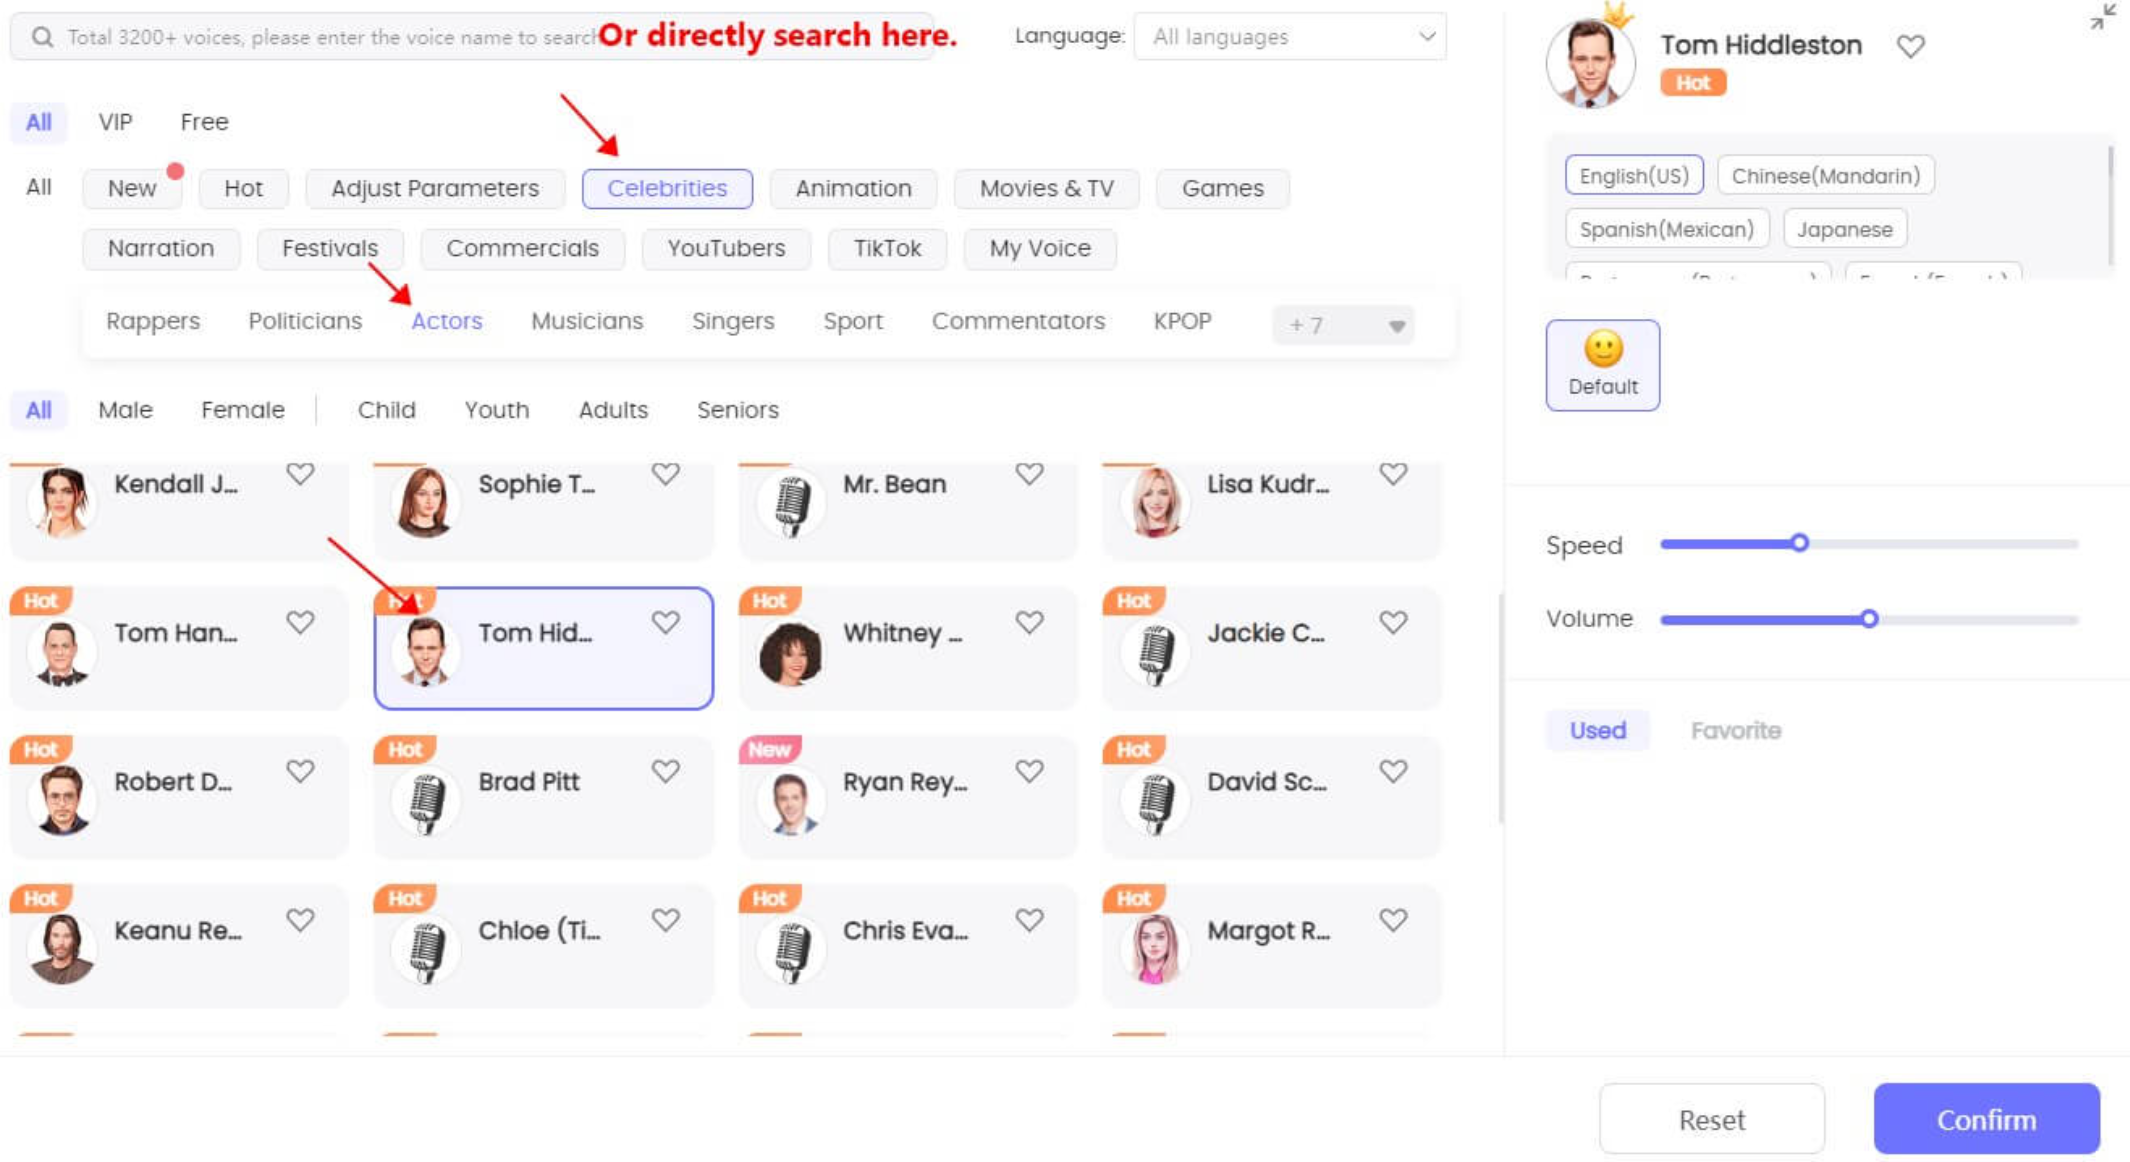
Task: Click the search magnifier icon
Action: click(42, 37)
